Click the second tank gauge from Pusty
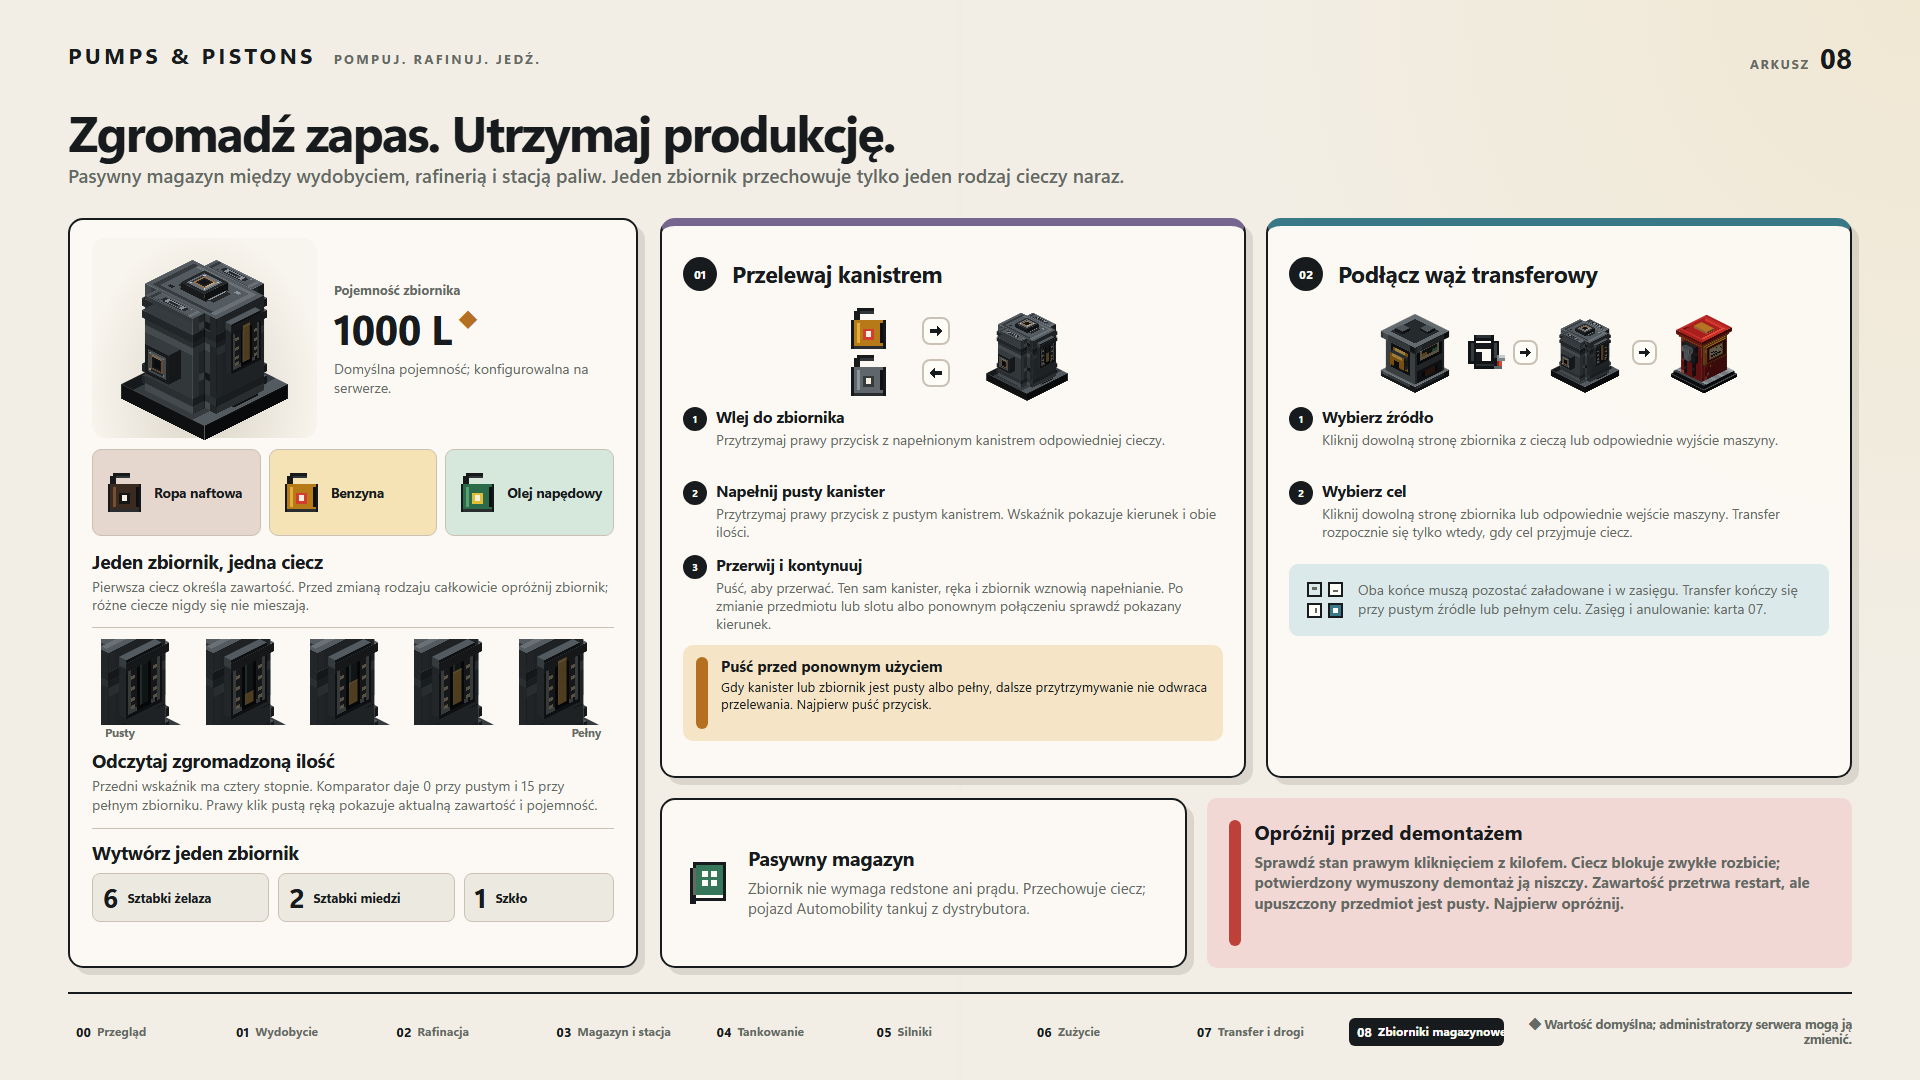The image size is (1920, 1080). click(x=245, y=682)
